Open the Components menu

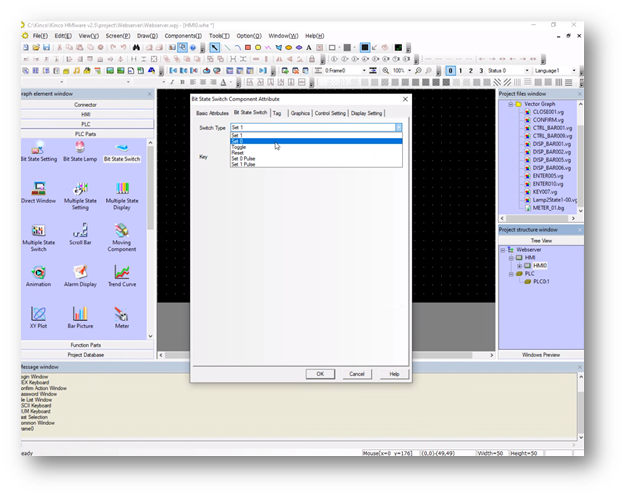tap(181, 35)
